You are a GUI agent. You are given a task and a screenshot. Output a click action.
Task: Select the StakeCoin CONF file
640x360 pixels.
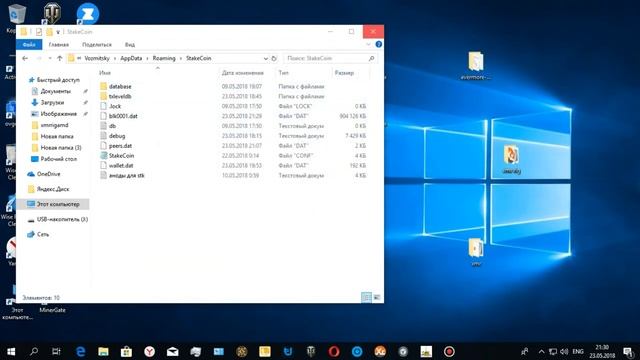pos(121,156)
